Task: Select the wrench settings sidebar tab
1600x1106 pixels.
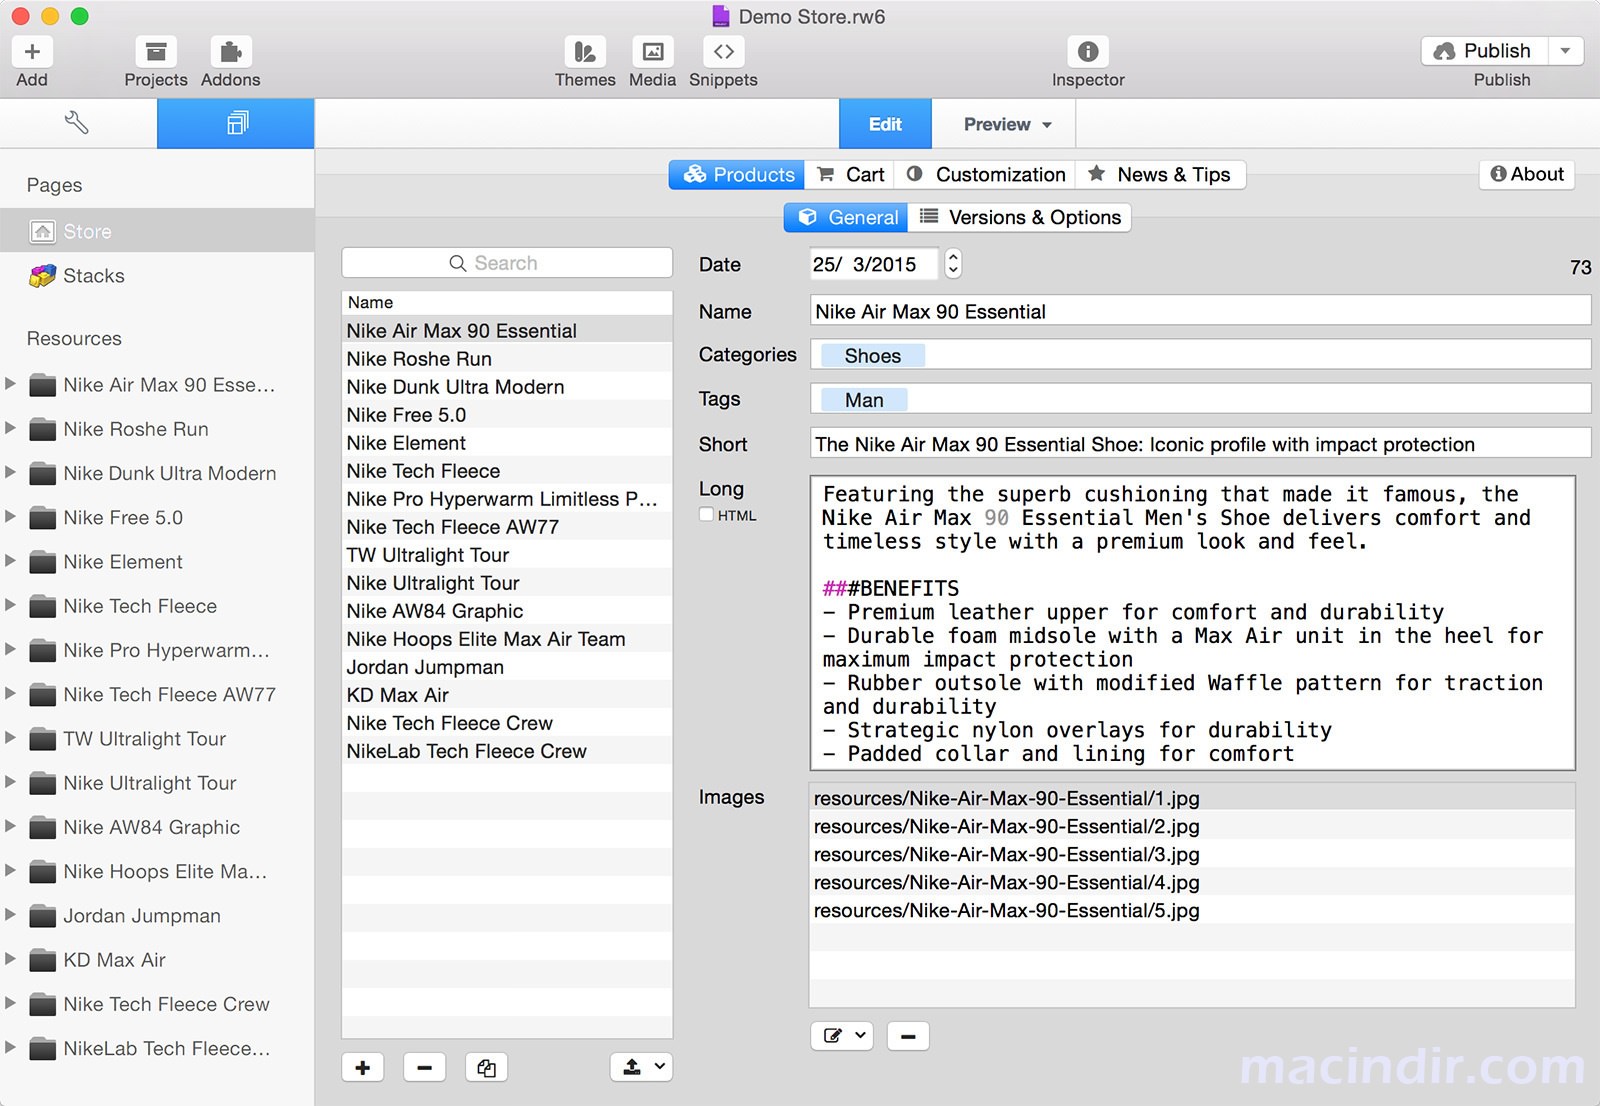Action: tap(78, 124)
